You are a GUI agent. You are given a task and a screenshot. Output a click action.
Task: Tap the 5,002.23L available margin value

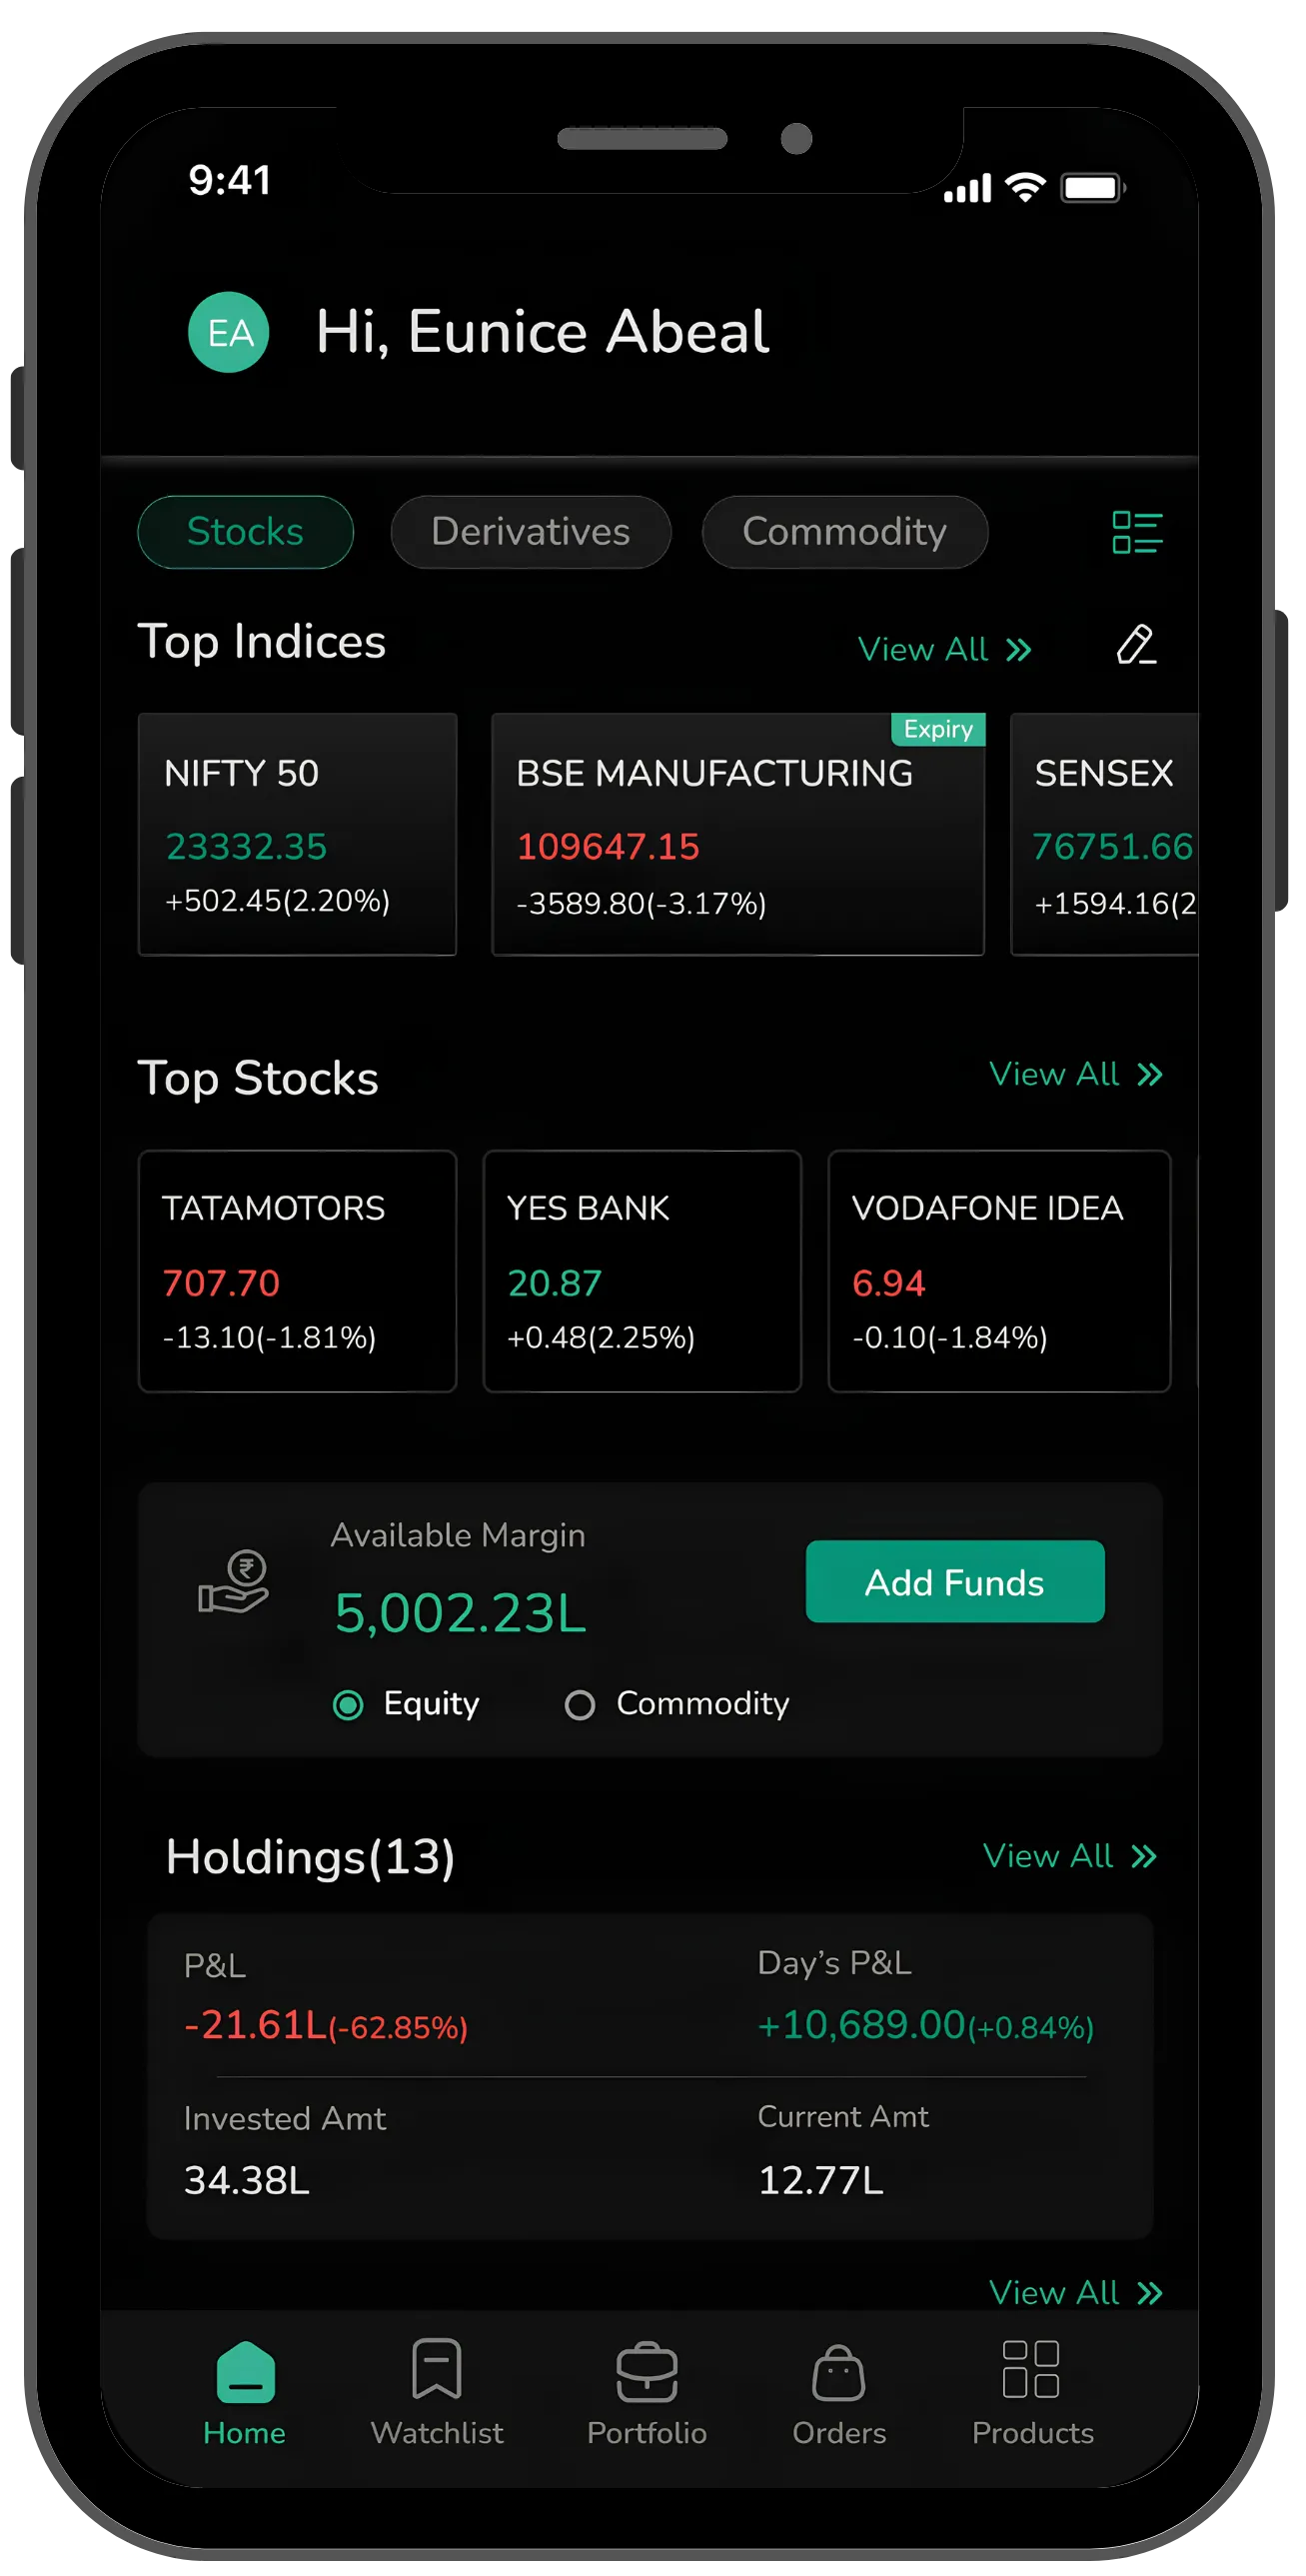tap(460, 1614)
